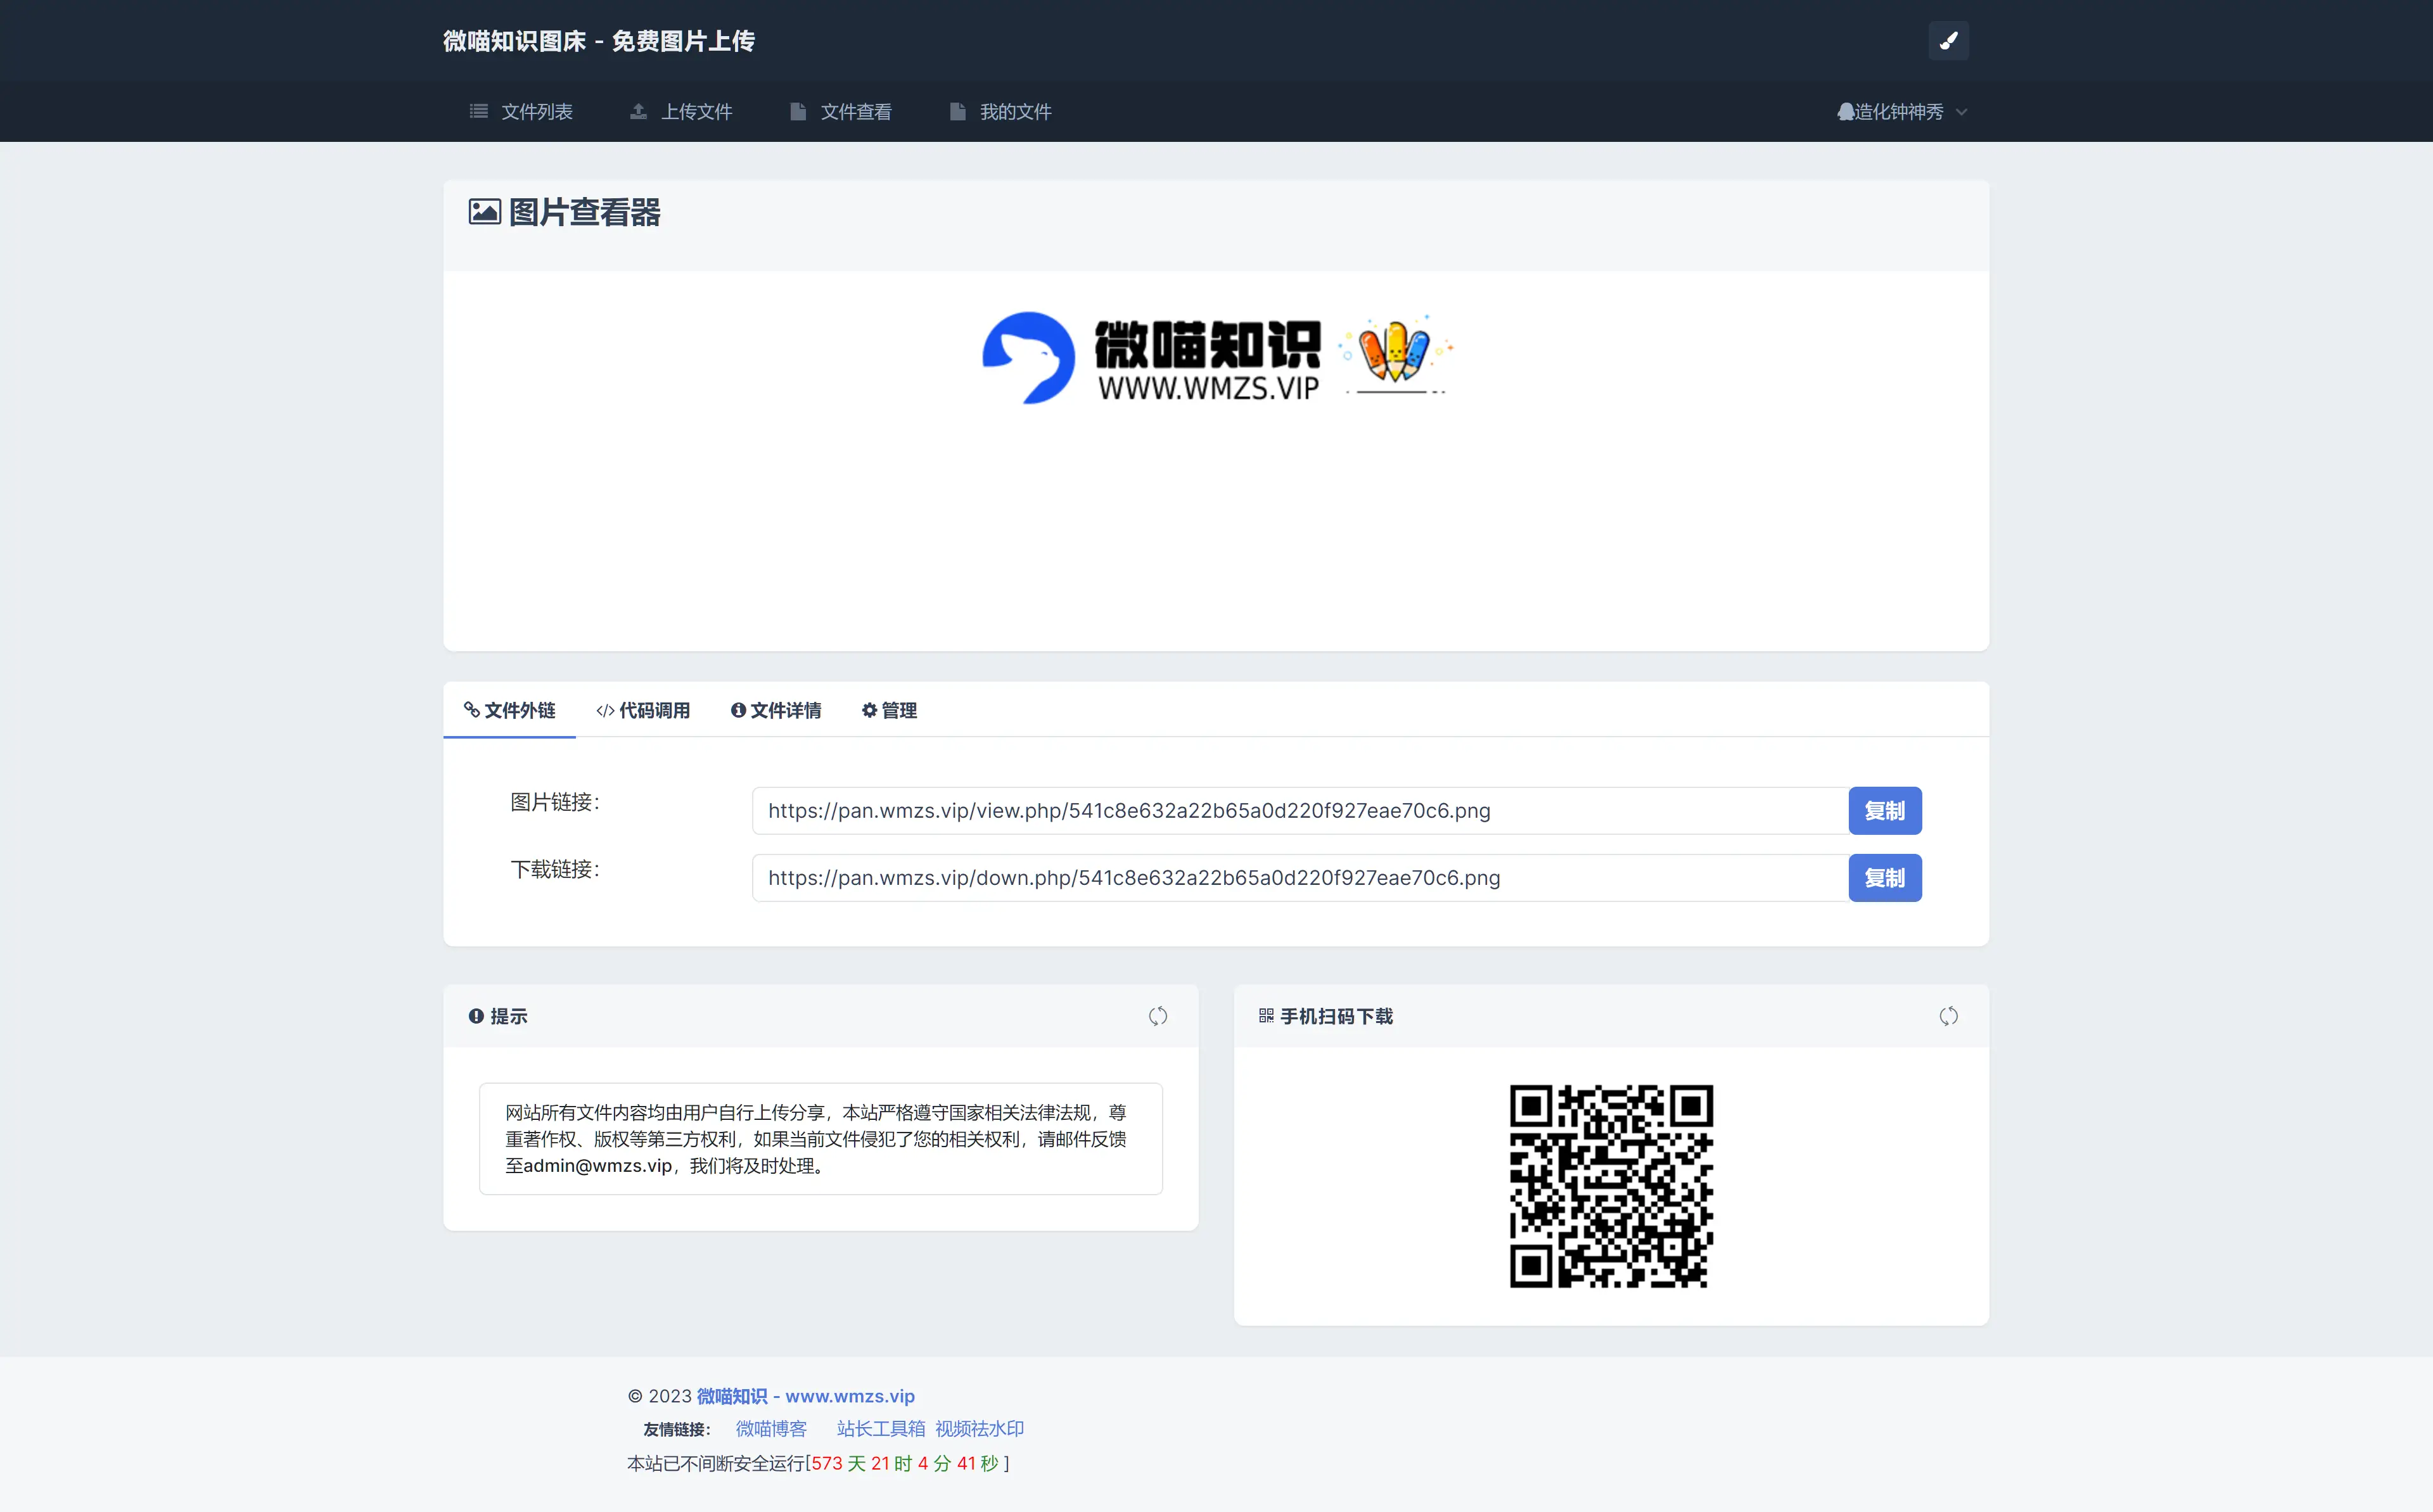This screenshot has height=1512, width=2433.
Task: Click the image viewer icon beside 图片查看器
Action: click(x=484, y=212)
